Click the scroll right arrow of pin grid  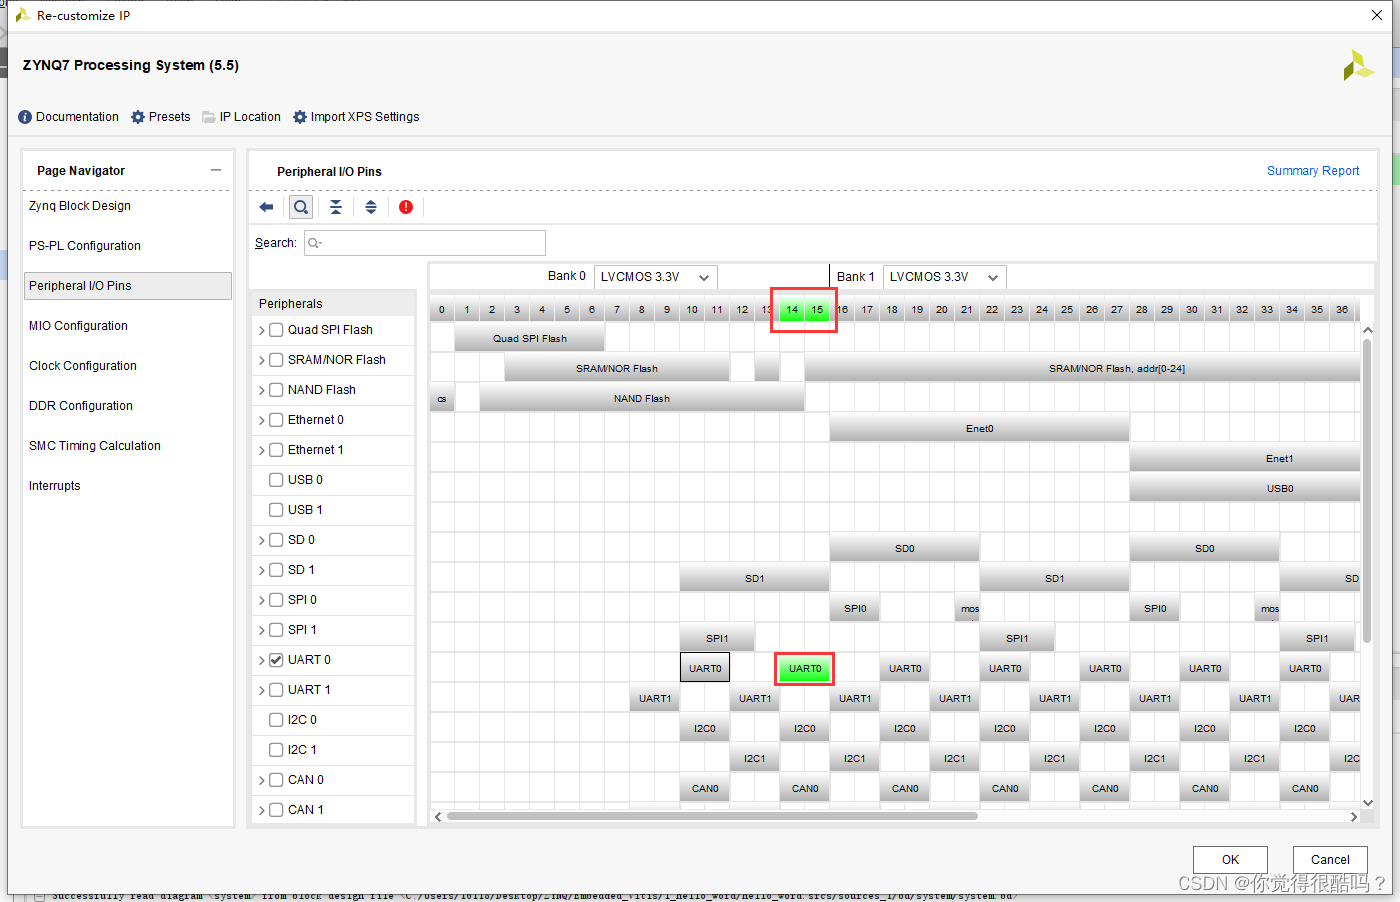click(x=1354, y=817)
